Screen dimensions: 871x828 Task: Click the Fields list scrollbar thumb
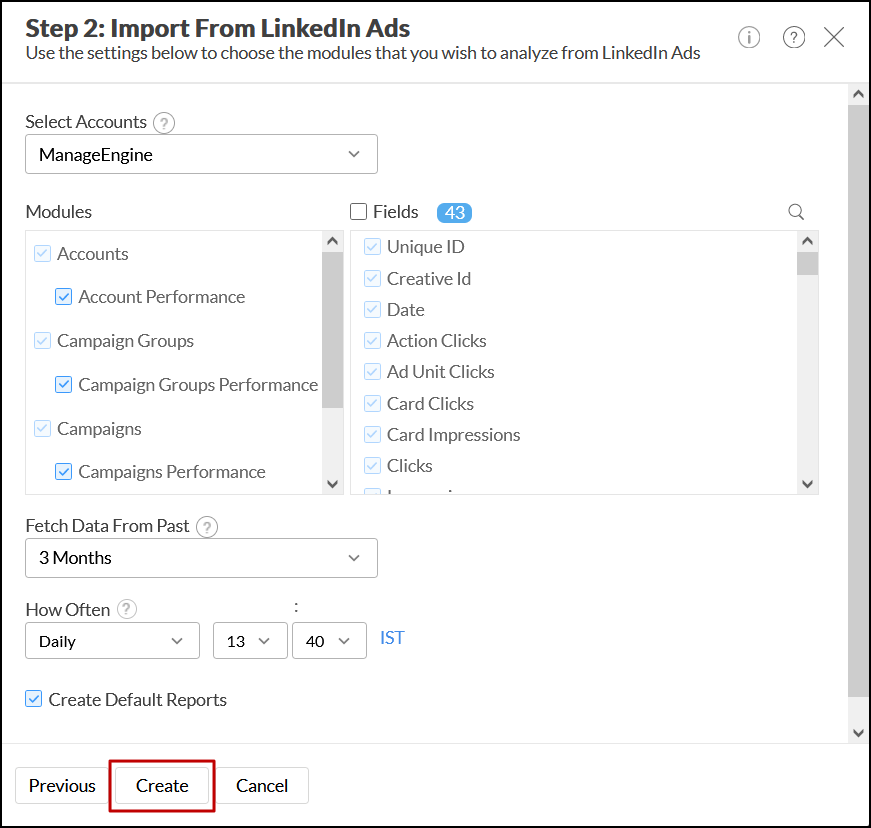click(x=807, y=263)
